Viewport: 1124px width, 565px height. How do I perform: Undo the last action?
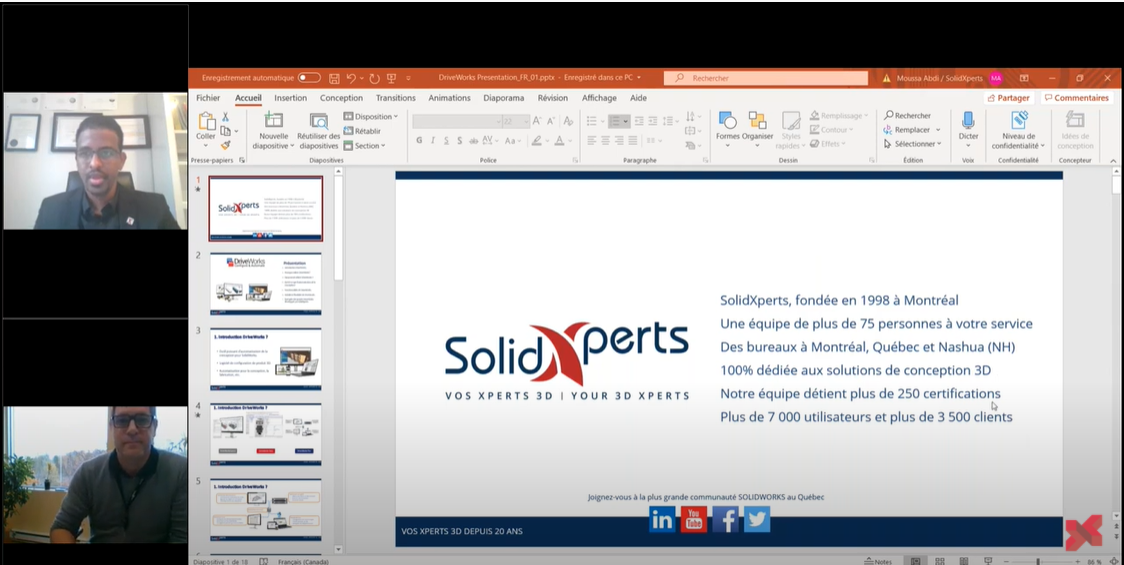click(x=351, y=78)
